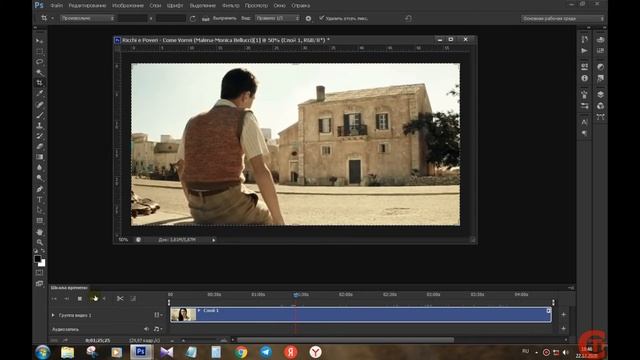Open Chrome from the taskbar
This screenshot has width=640, height=360.
tap(241, 352)
